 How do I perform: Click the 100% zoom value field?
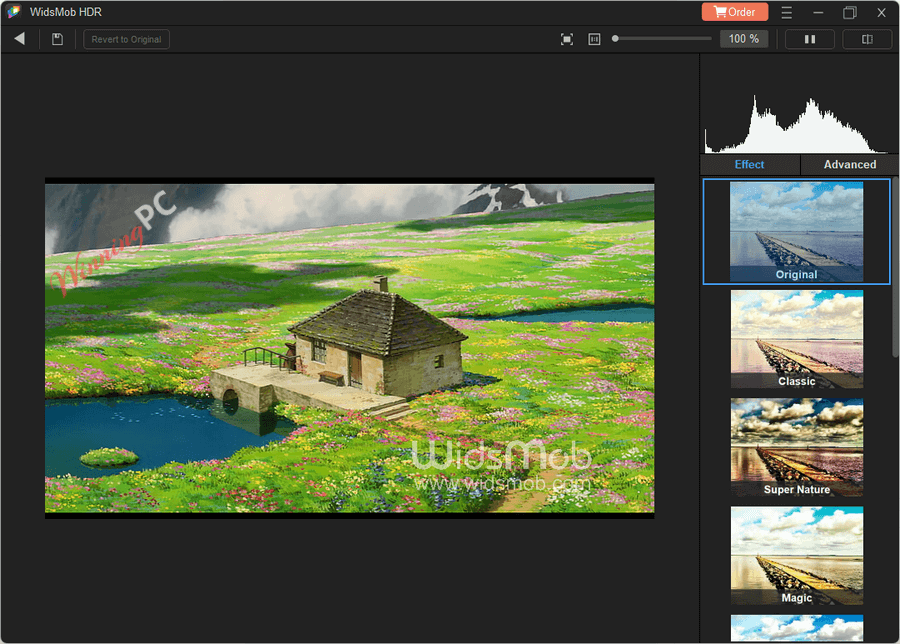point(744,38)
